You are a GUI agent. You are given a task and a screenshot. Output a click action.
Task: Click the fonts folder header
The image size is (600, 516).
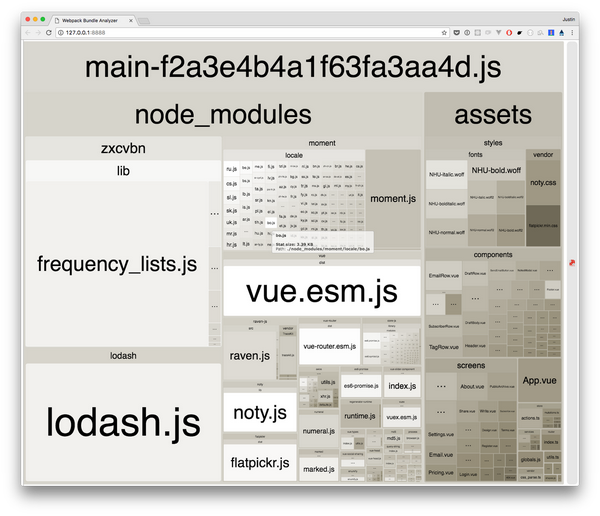point(475,155)
